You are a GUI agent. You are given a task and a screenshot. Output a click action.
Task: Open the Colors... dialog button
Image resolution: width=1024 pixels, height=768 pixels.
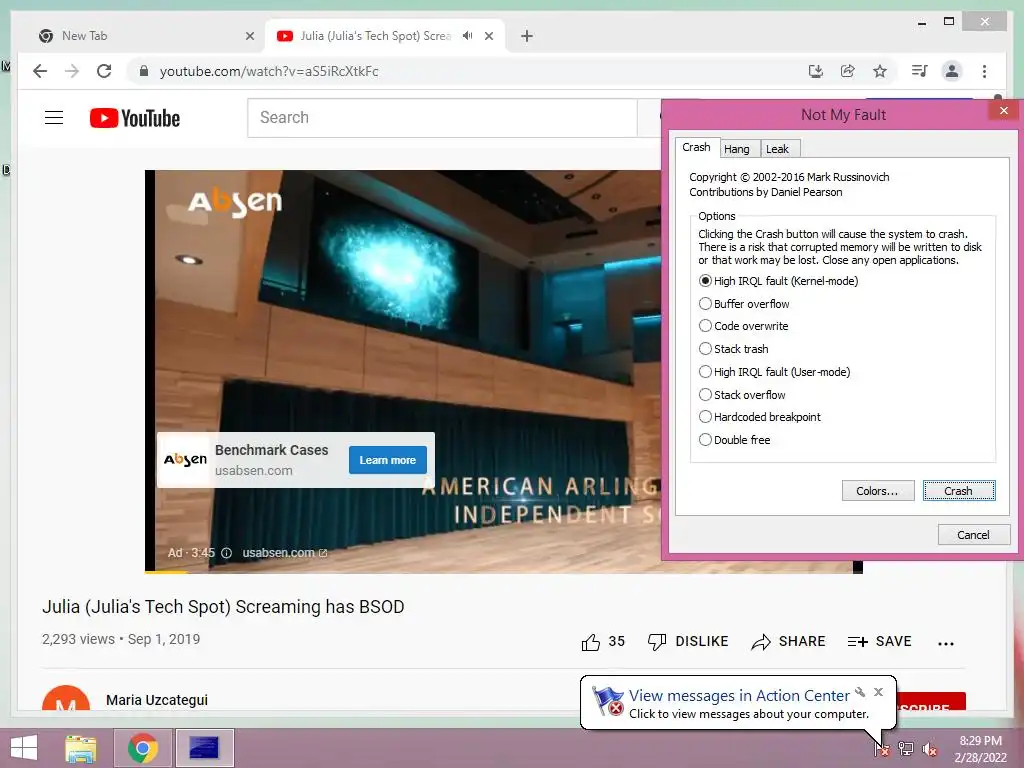[x=878, y=490]
